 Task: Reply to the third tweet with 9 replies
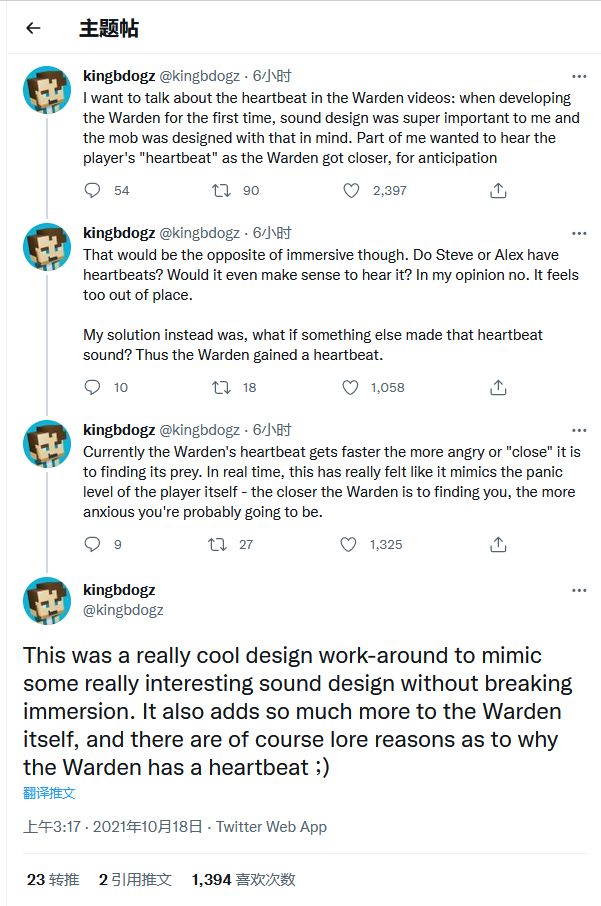point(93,544)
